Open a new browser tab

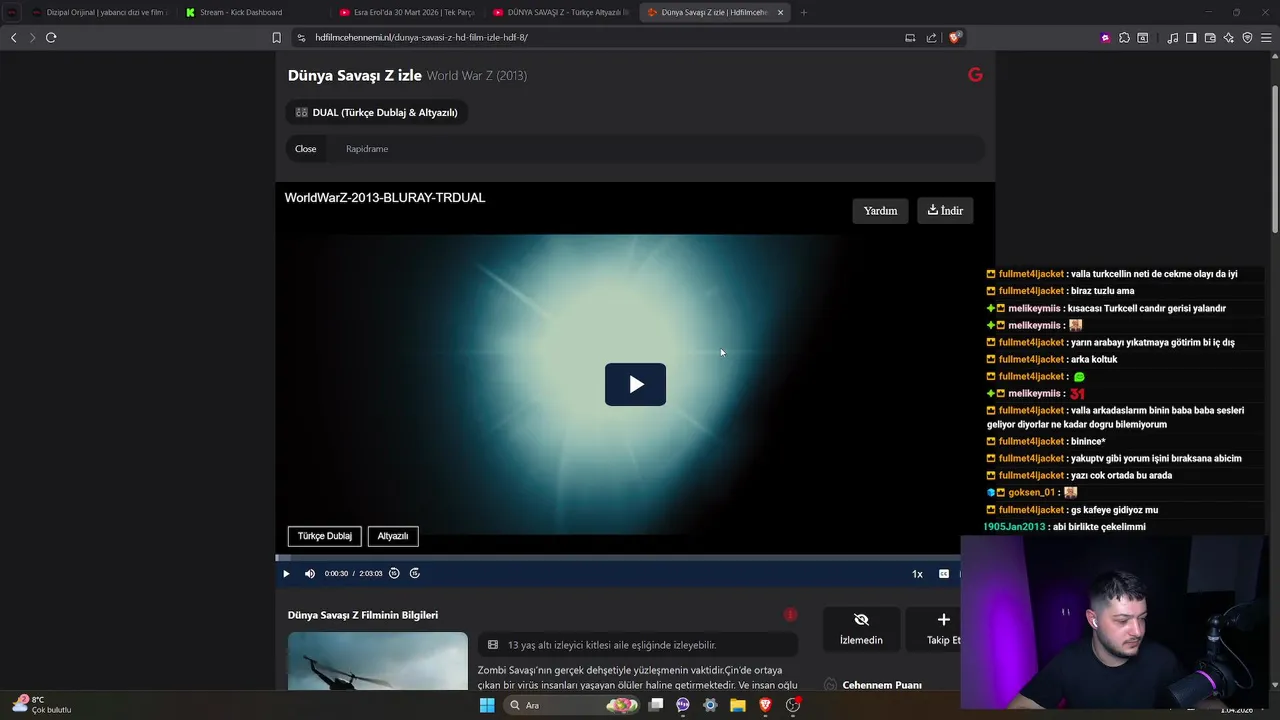(803, 12)
